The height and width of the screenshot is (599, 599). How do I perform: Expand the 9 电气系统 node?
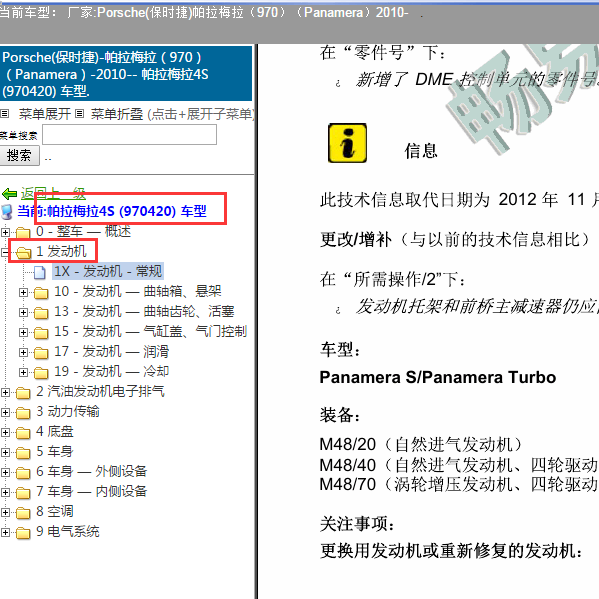tap(5, 532)
